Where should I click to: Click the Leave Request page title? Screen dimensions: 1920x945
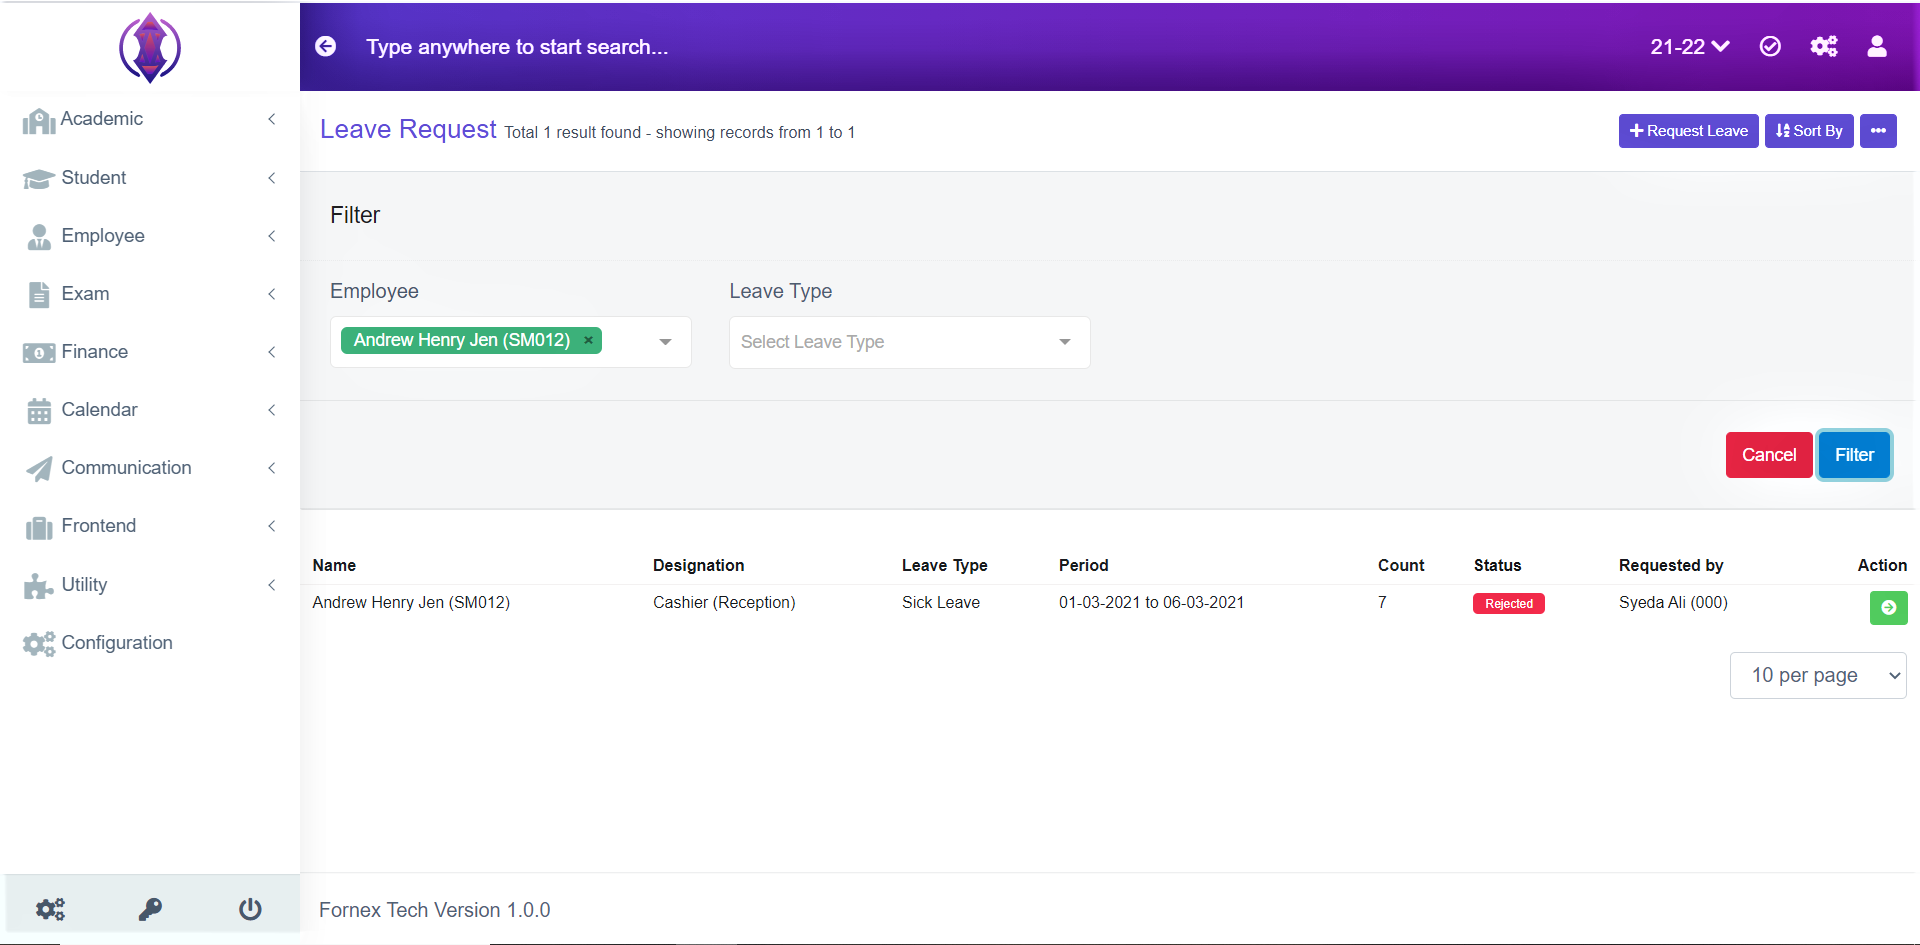point(408,129)
